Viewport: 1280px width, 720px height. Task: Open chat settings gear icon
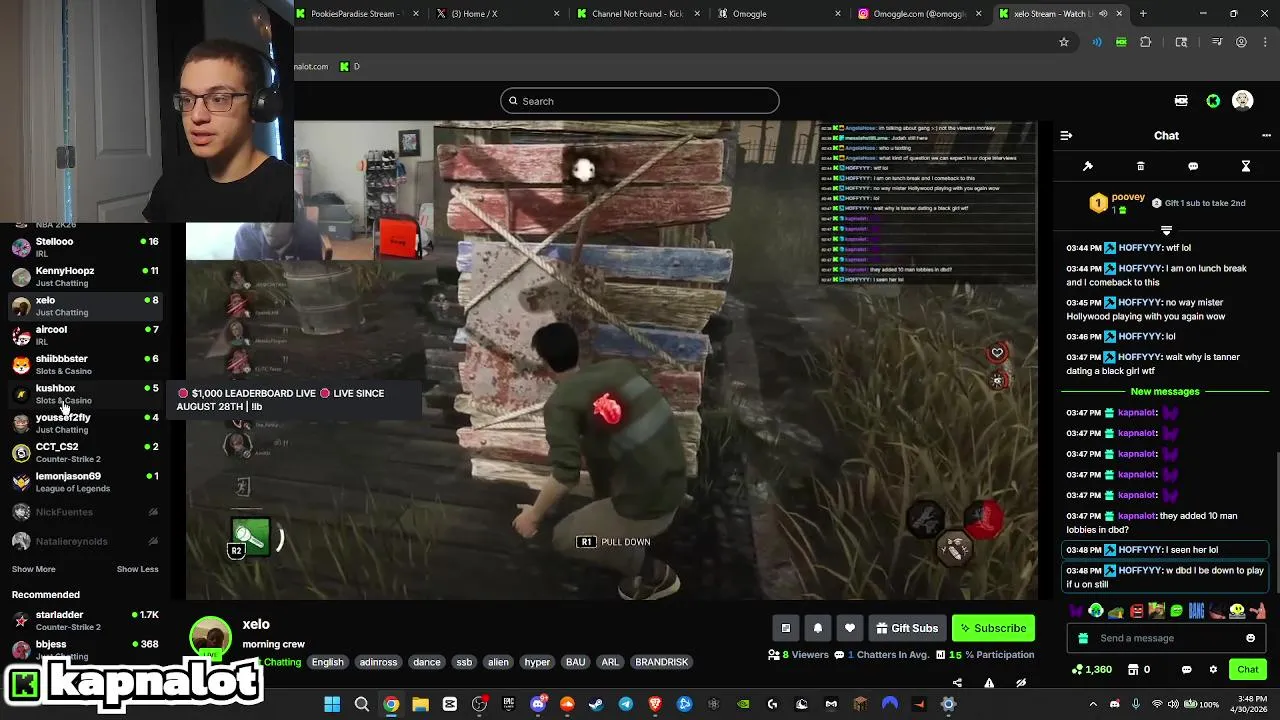pyautogui.click(x=1213, y=669)
